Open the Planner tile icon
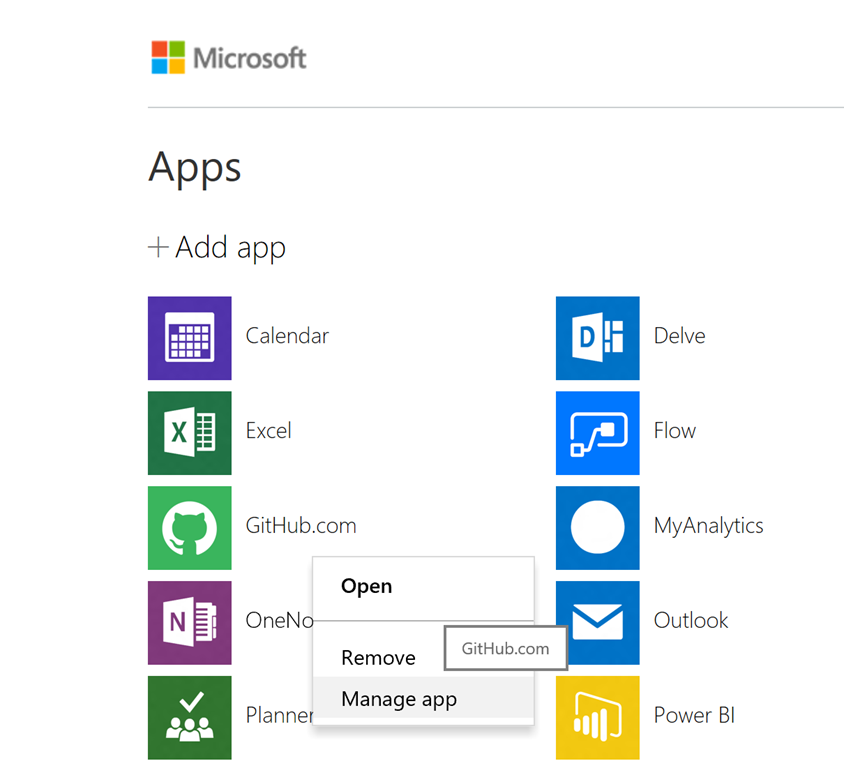 189,717
